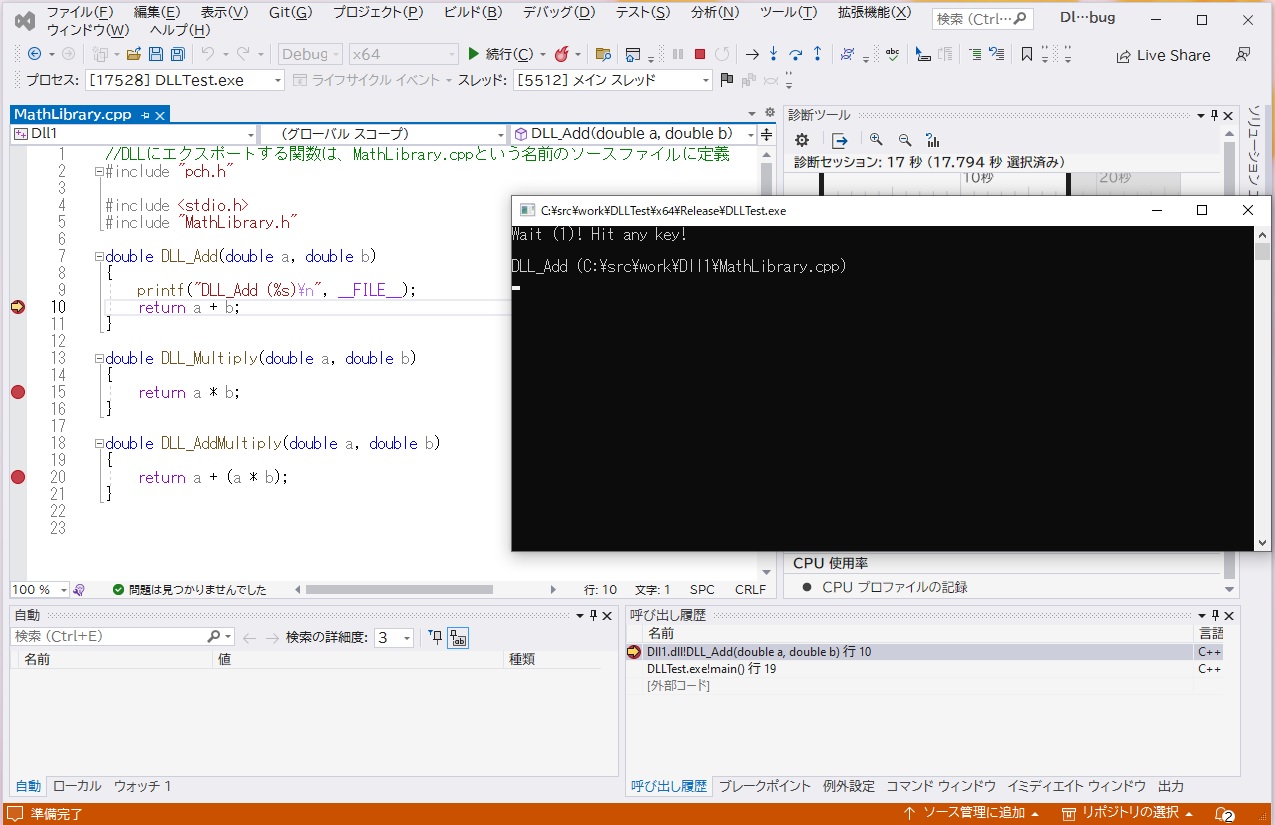This screenshot has width=1275, height=825.
Task: Click the feedback person icon at top right
Action: [x=1243, y=54]
